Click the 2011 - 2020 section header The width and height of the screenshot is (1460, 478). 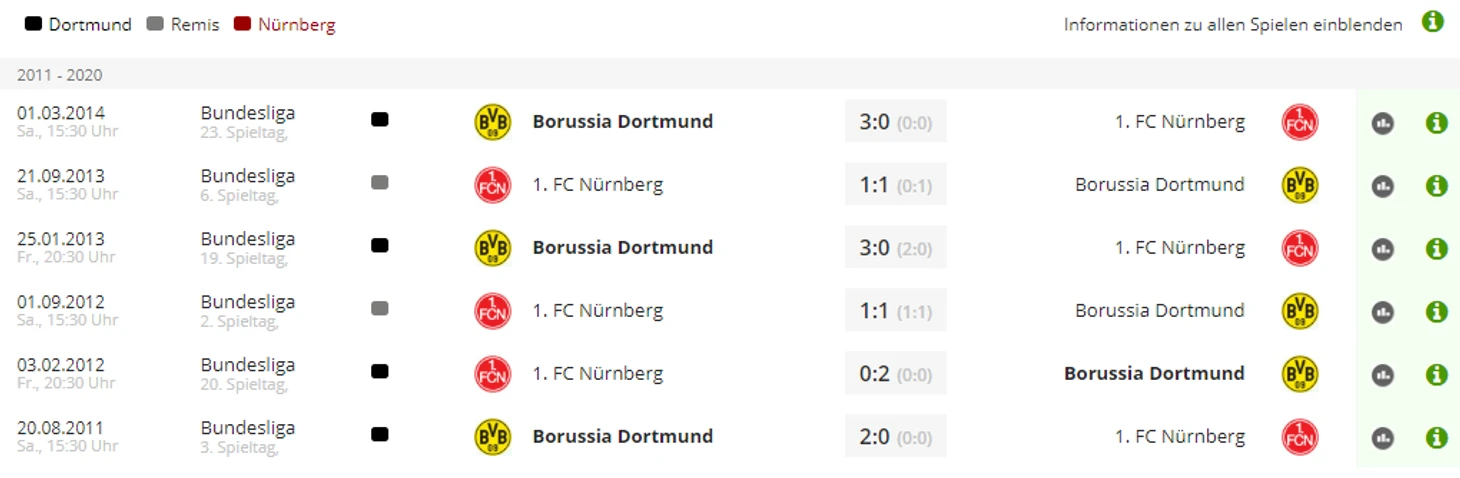[60, 75]
